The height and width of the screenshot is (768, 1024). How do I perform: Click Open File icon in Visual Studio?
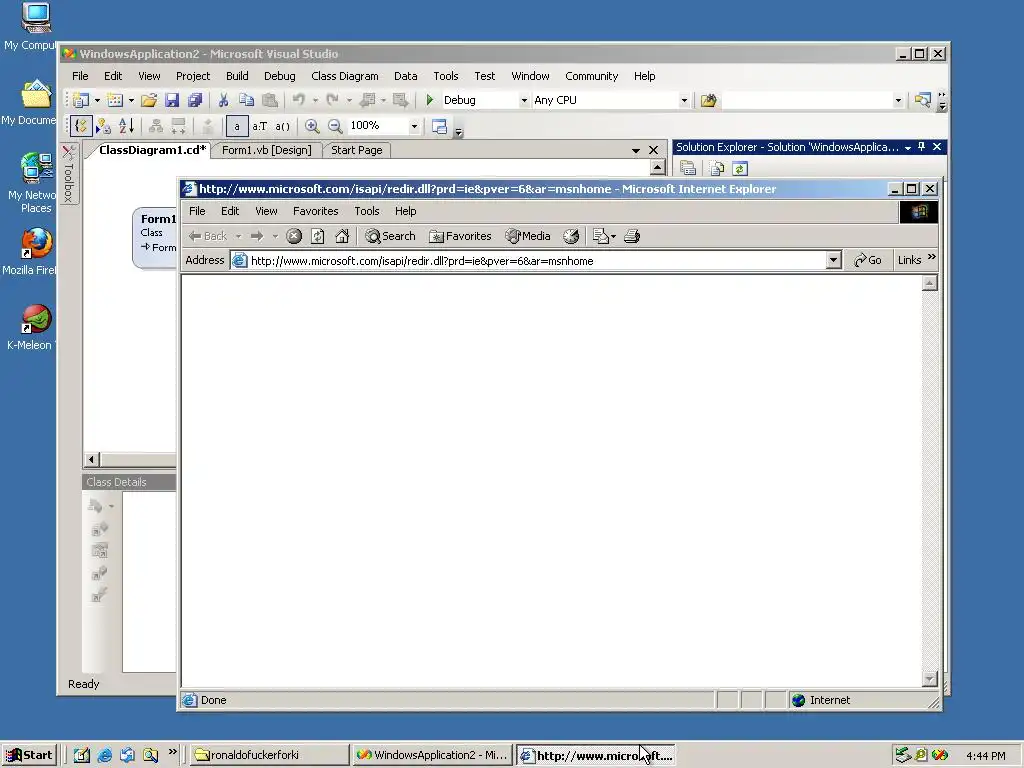pos(149,100)
